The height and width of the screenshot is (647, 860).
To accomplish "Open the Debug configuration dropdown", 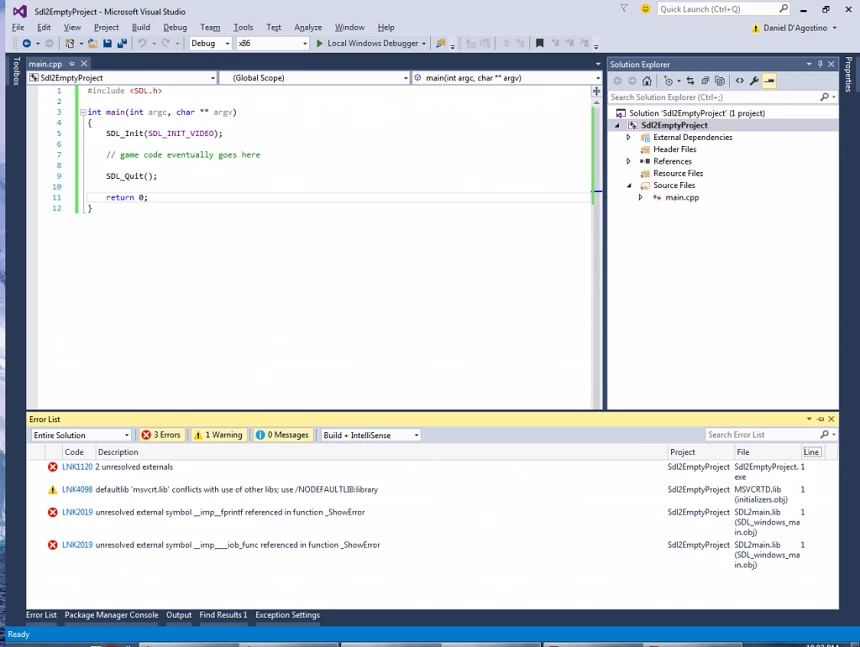I will click(x=210, y=43).
